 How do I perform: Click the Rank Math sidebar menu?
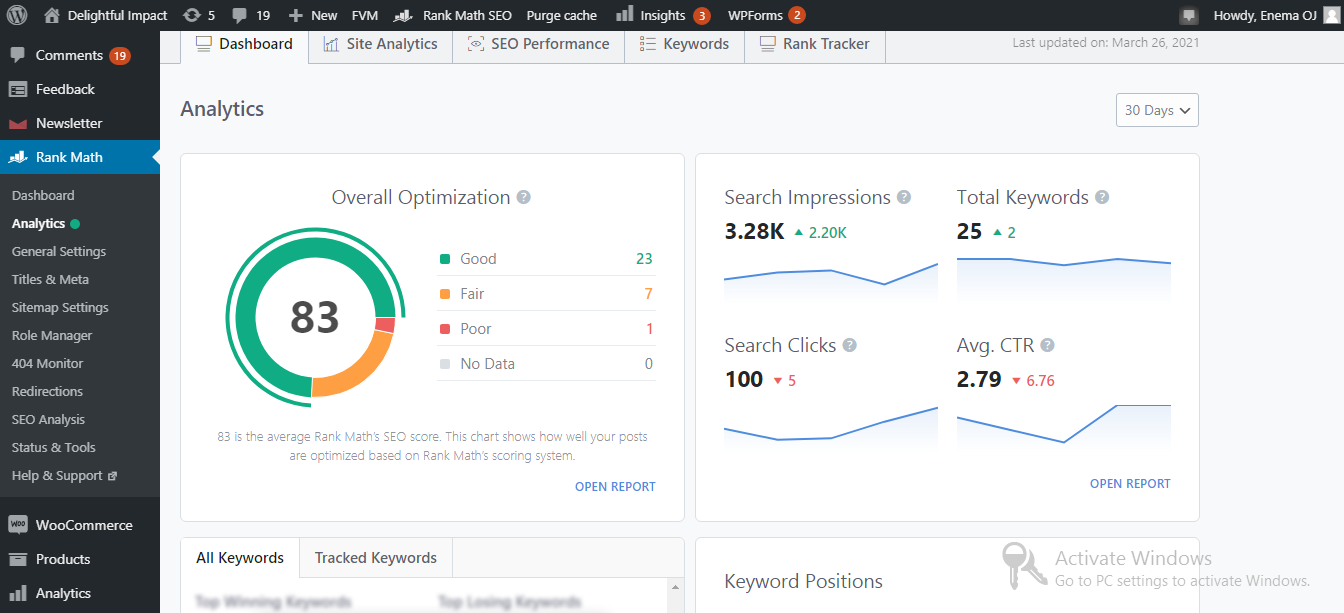coord(80,157)
